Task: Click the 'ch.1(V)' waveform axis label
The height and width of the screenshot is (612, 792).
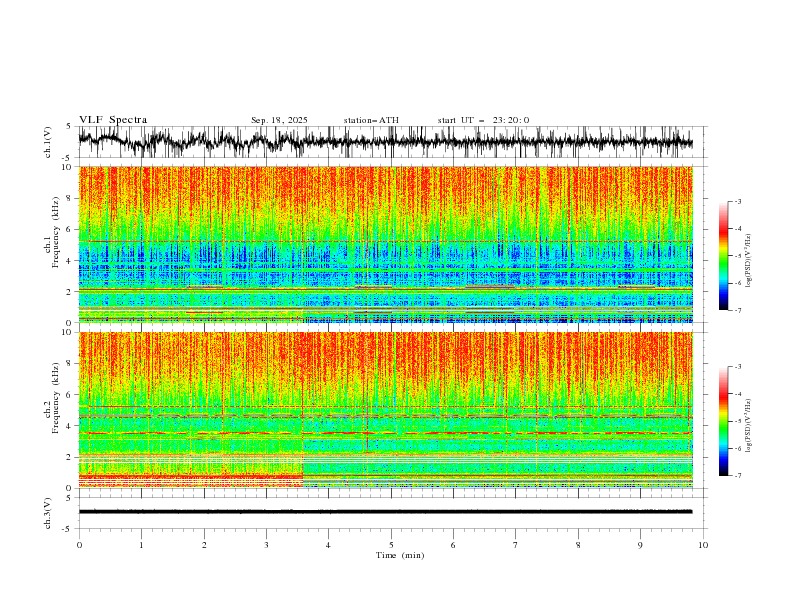Action: coord(48,142)
